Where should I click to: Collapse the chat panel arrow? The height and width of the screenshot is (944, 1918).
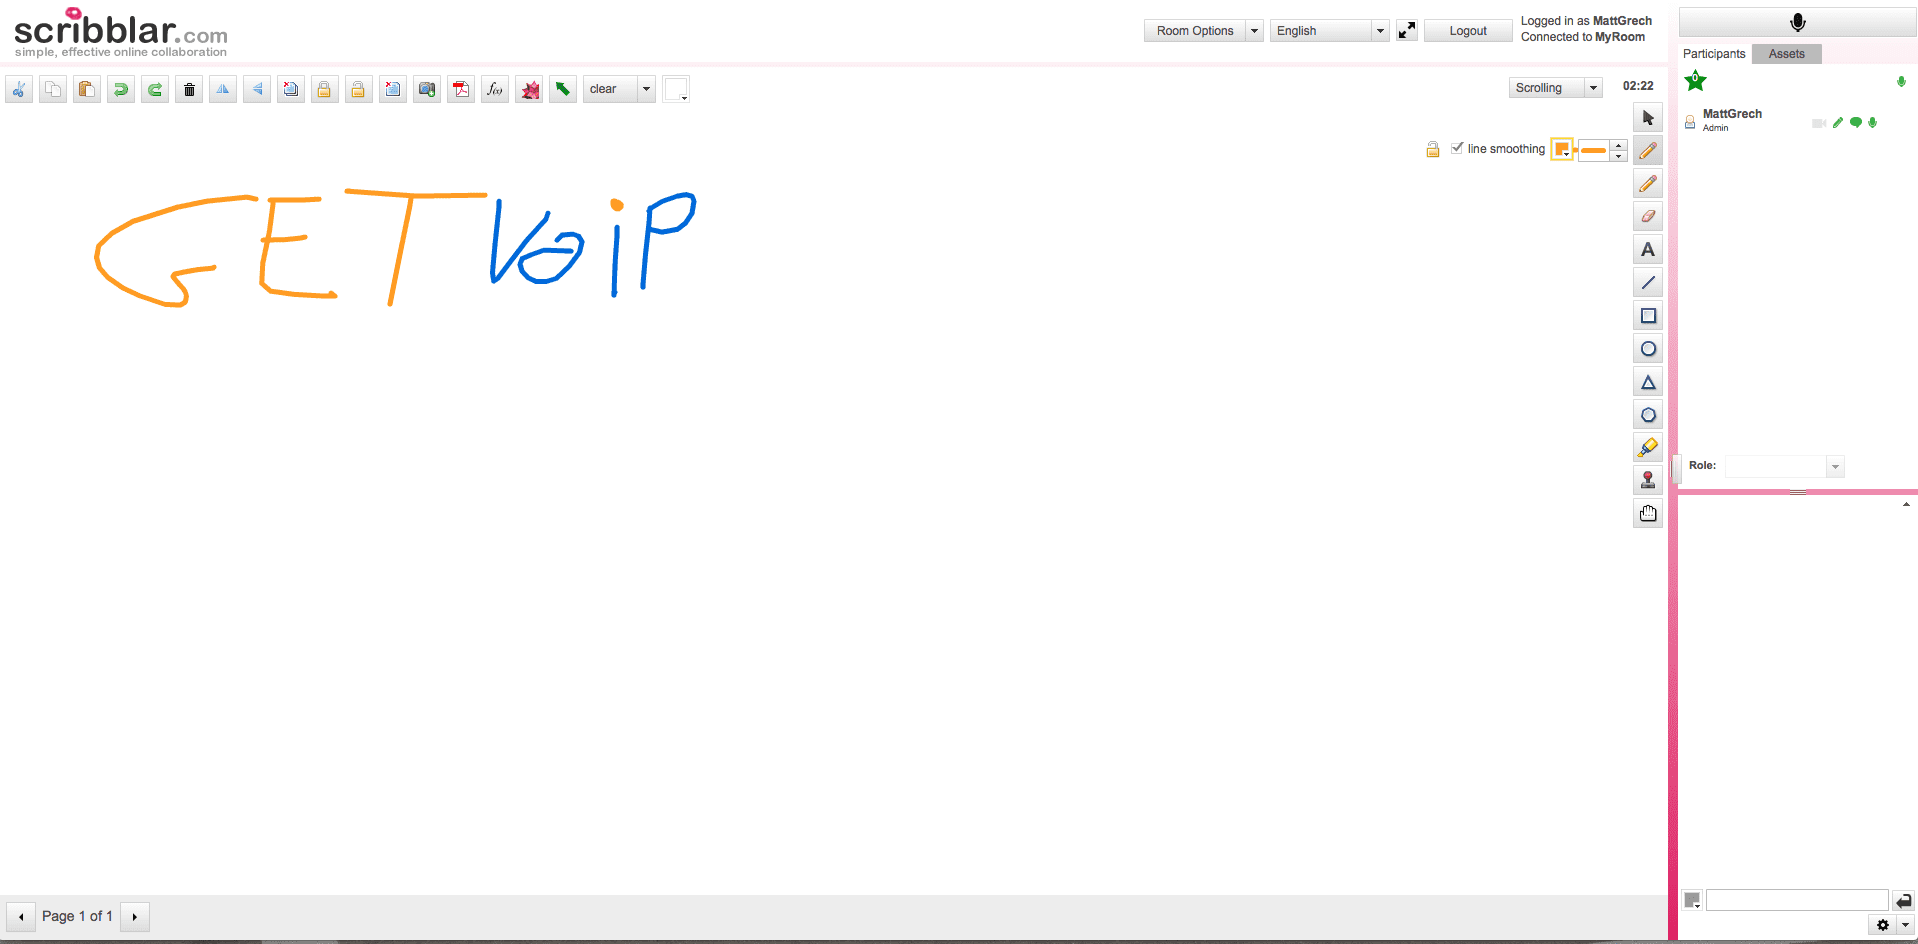click(x=1906, y=505)
